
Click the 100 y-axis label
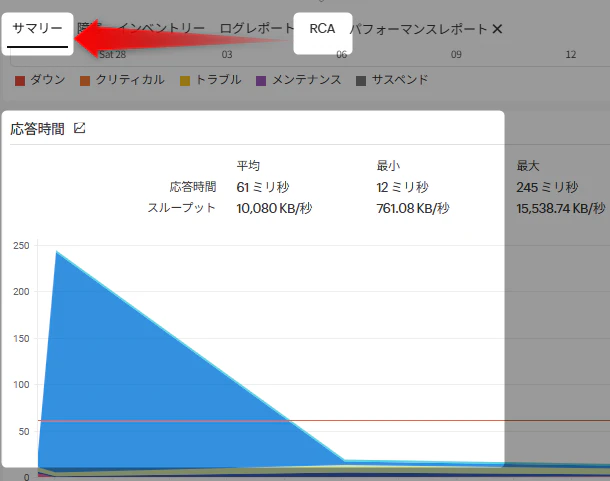click(x=21, y=384)
